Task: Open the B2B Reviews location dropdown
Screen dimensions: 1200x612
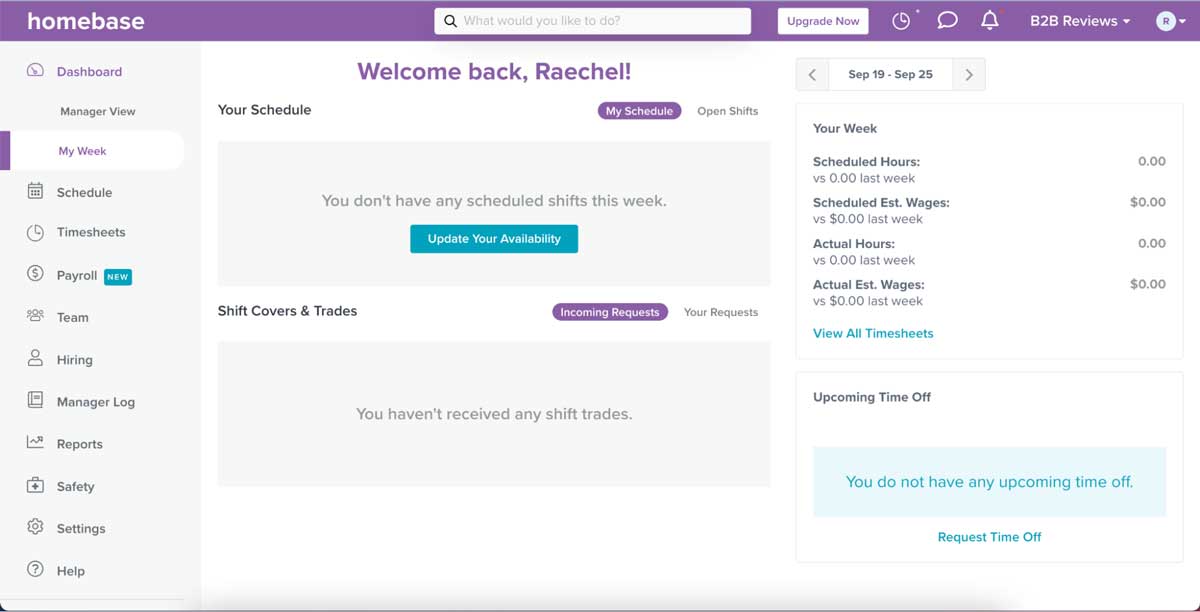Action: [x=1079, y=20]
